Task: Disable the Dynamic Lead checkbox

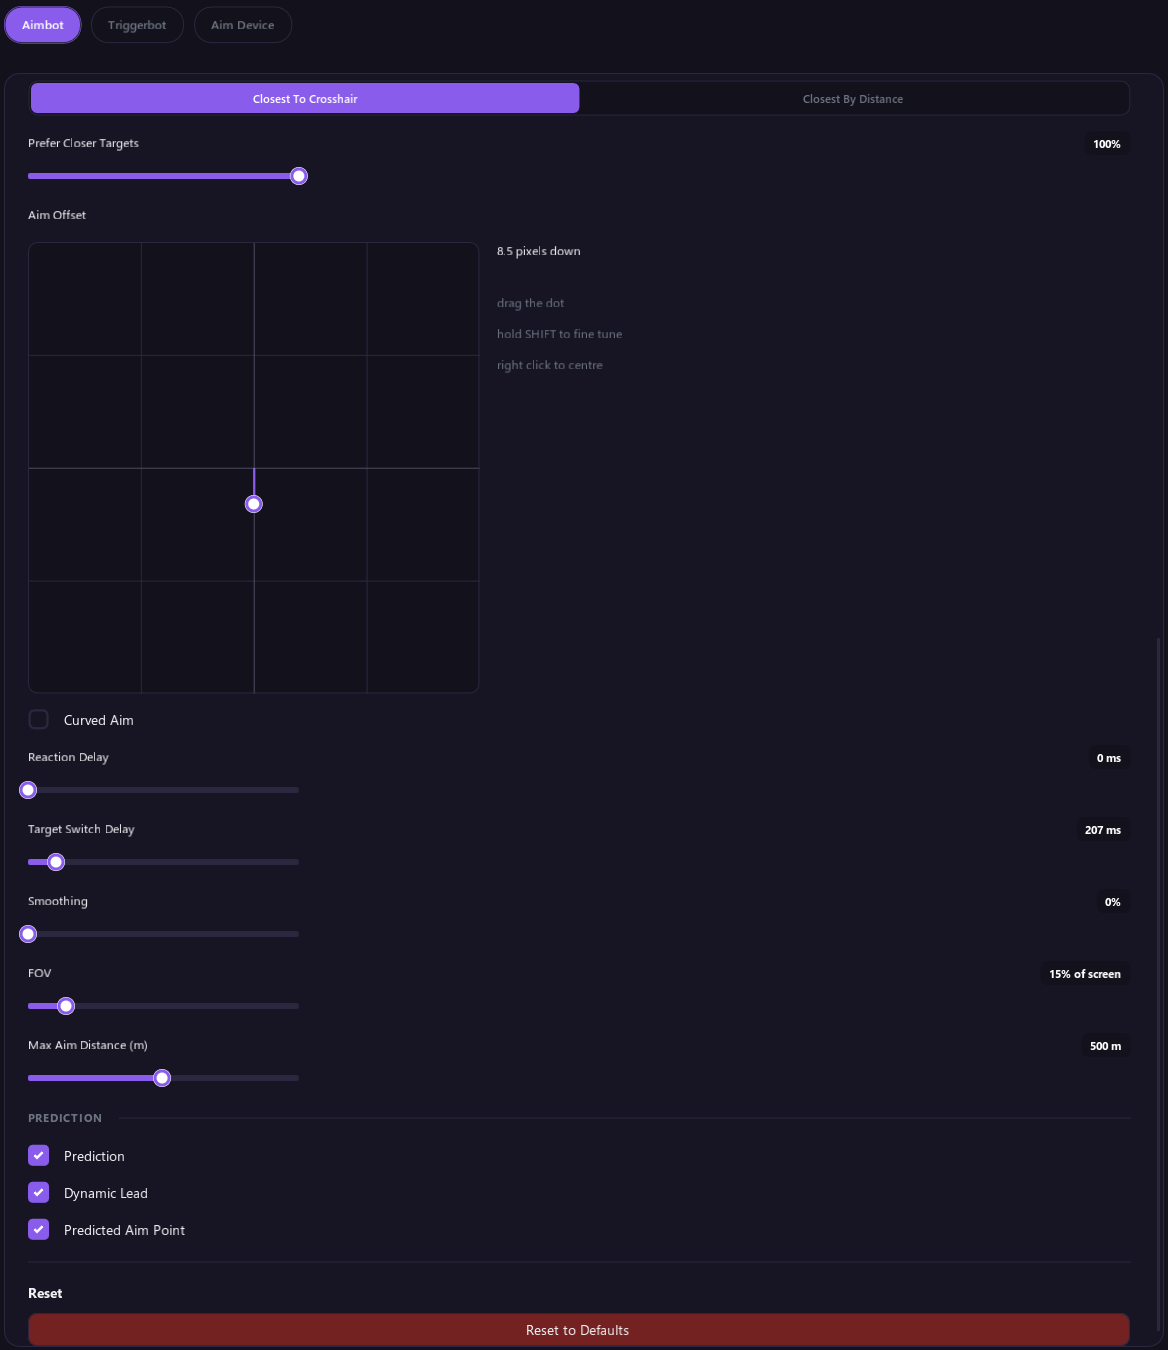Action: [39, 1192]
